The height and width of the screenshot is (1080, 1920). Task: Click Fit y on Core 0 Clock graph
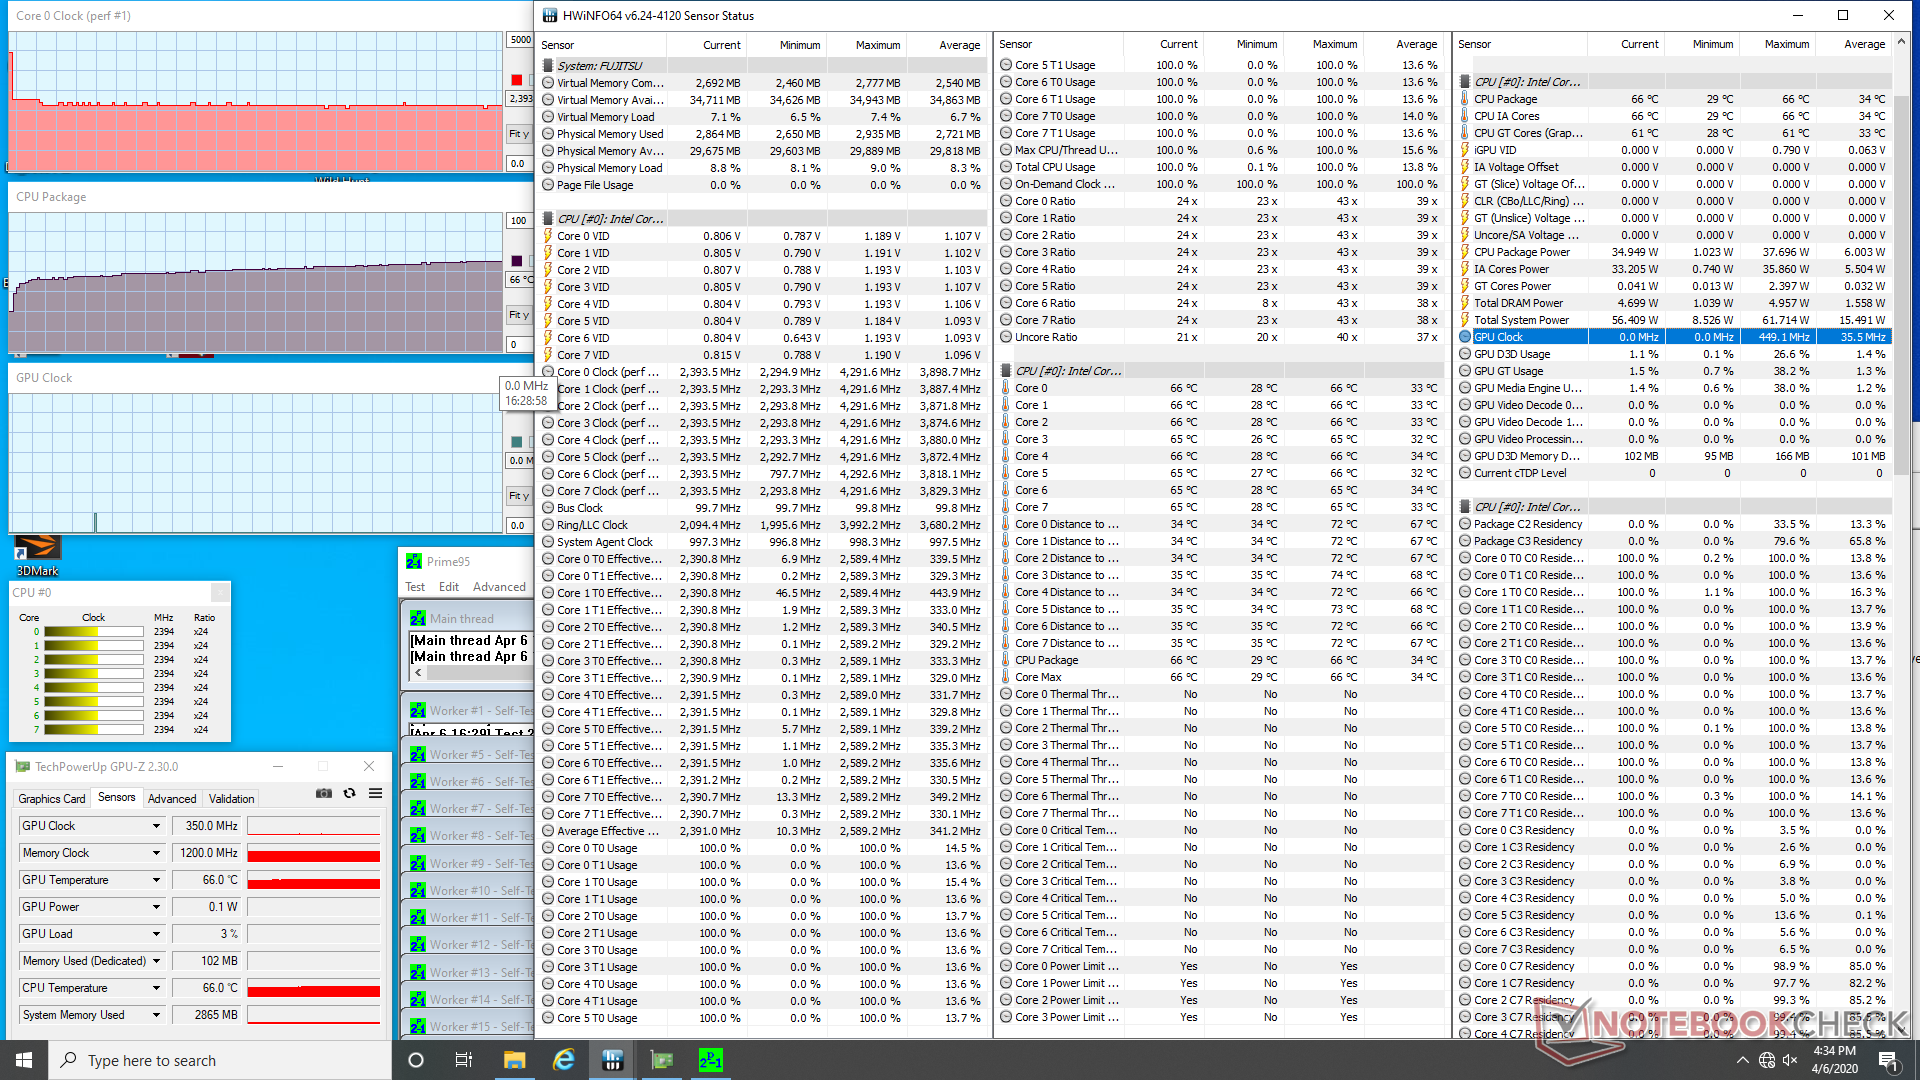[x=519, y=134]
